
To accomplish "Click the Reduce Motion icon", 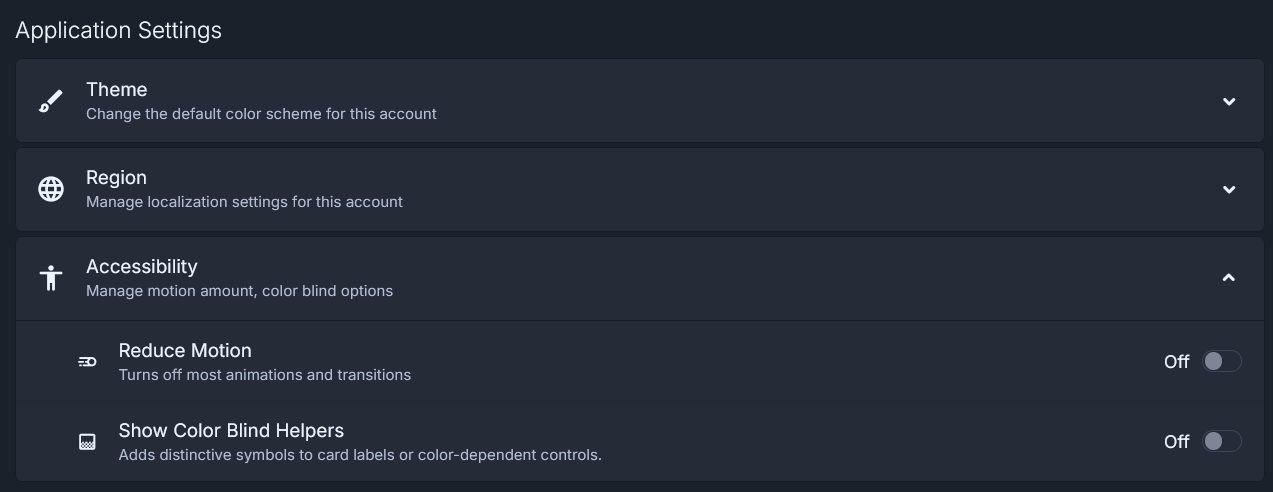I will 88,362.
